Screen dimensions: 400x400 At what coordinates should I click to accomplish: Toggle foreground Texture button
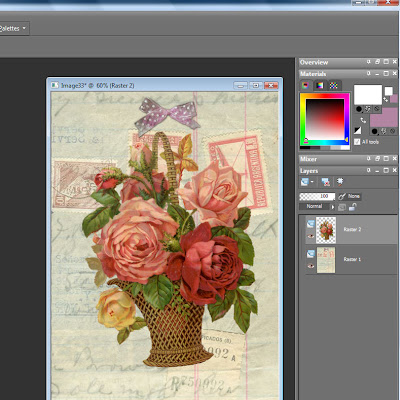tap(368, 109)
